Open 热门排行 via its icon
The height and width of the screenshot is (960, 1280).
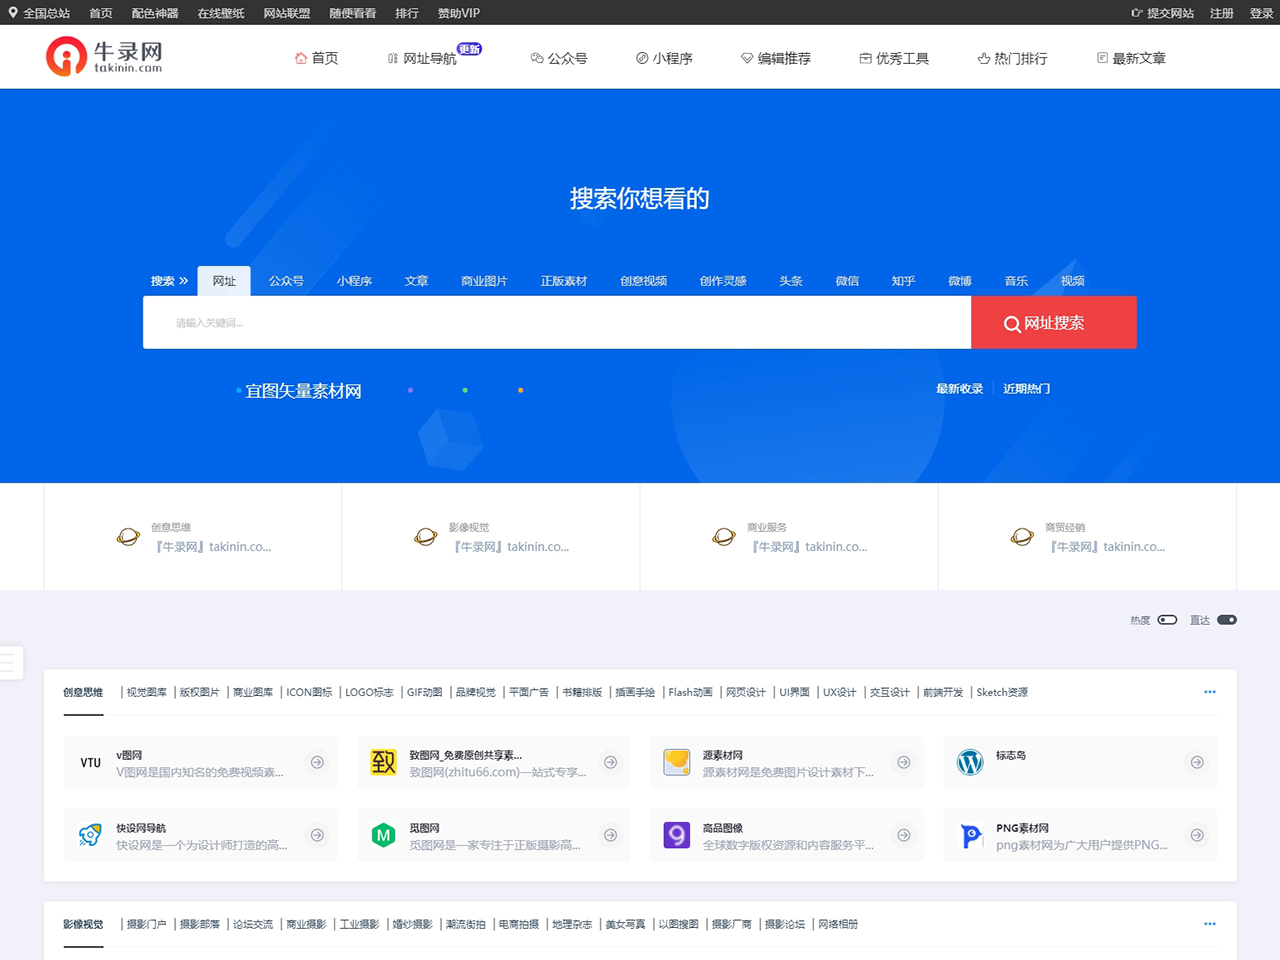pyautogui.click(x=983, y=58)
